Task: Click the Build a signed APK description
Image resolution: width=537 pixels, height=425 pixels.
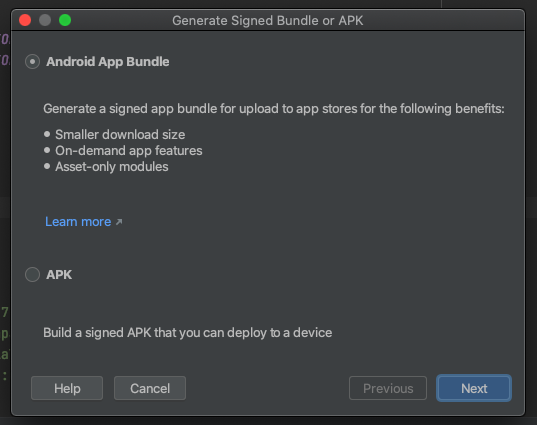Action: (x=187, y=333)
